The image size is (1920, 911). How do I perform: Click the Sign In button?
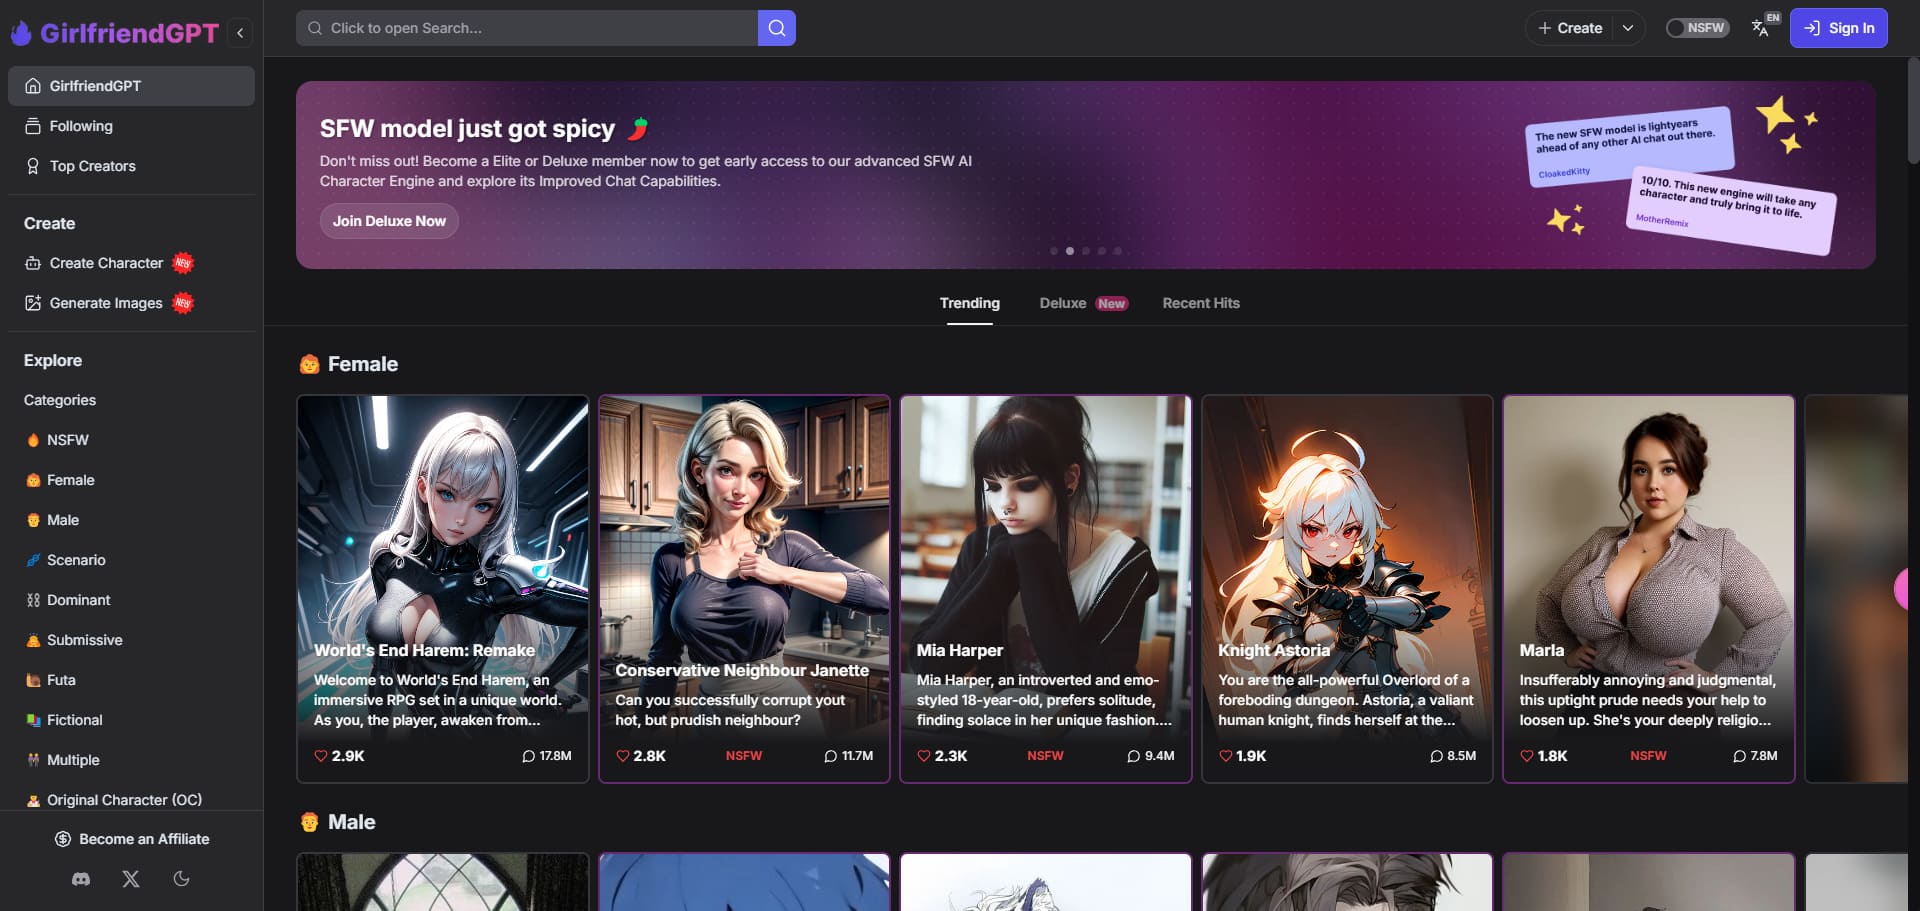[x=1838, y=28]
